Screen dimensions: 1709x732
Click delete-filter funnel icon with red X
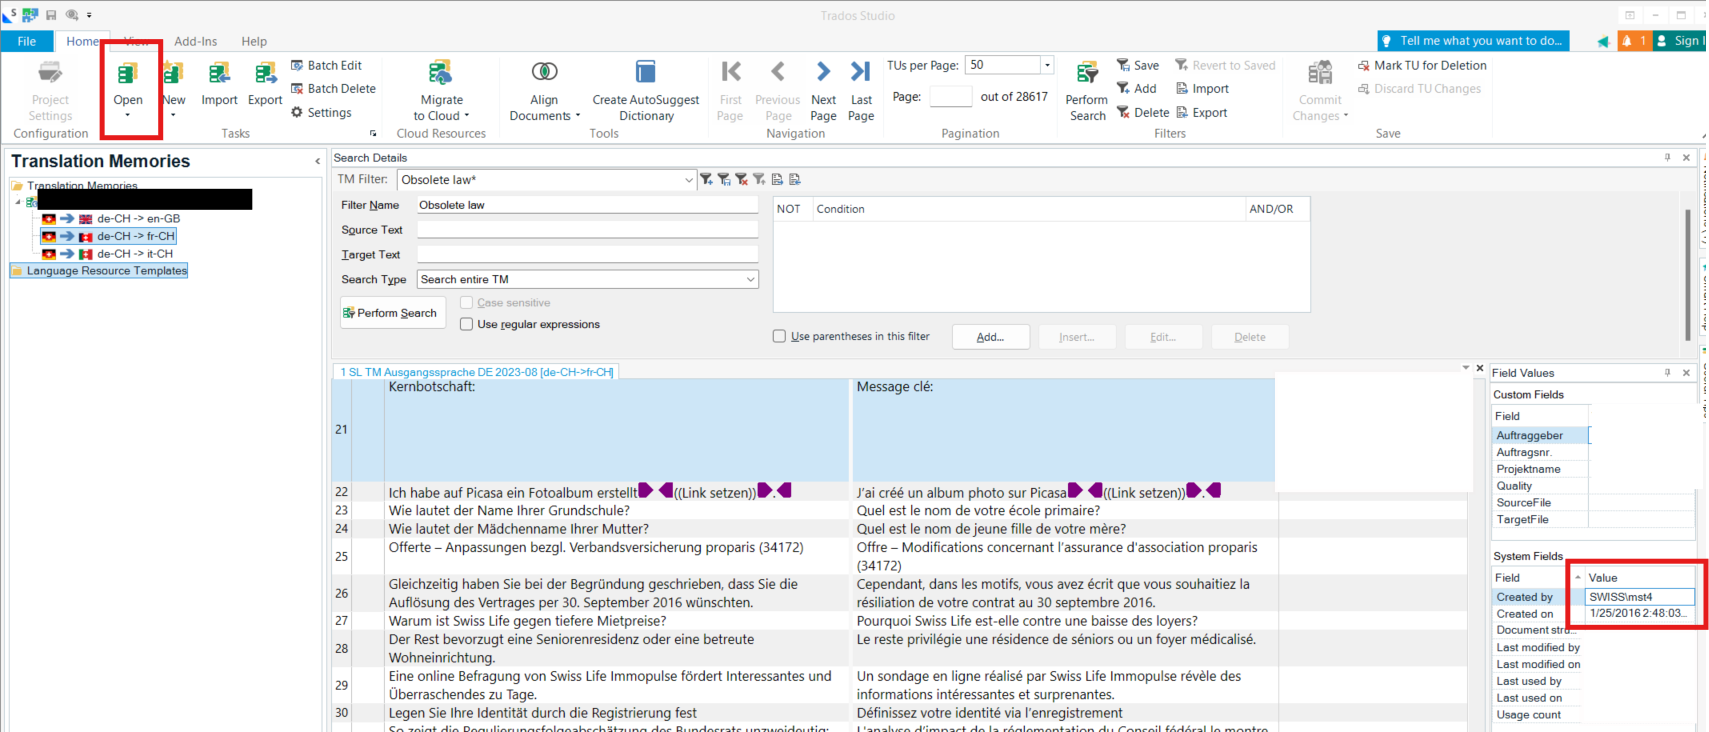[x=742, y=179]
